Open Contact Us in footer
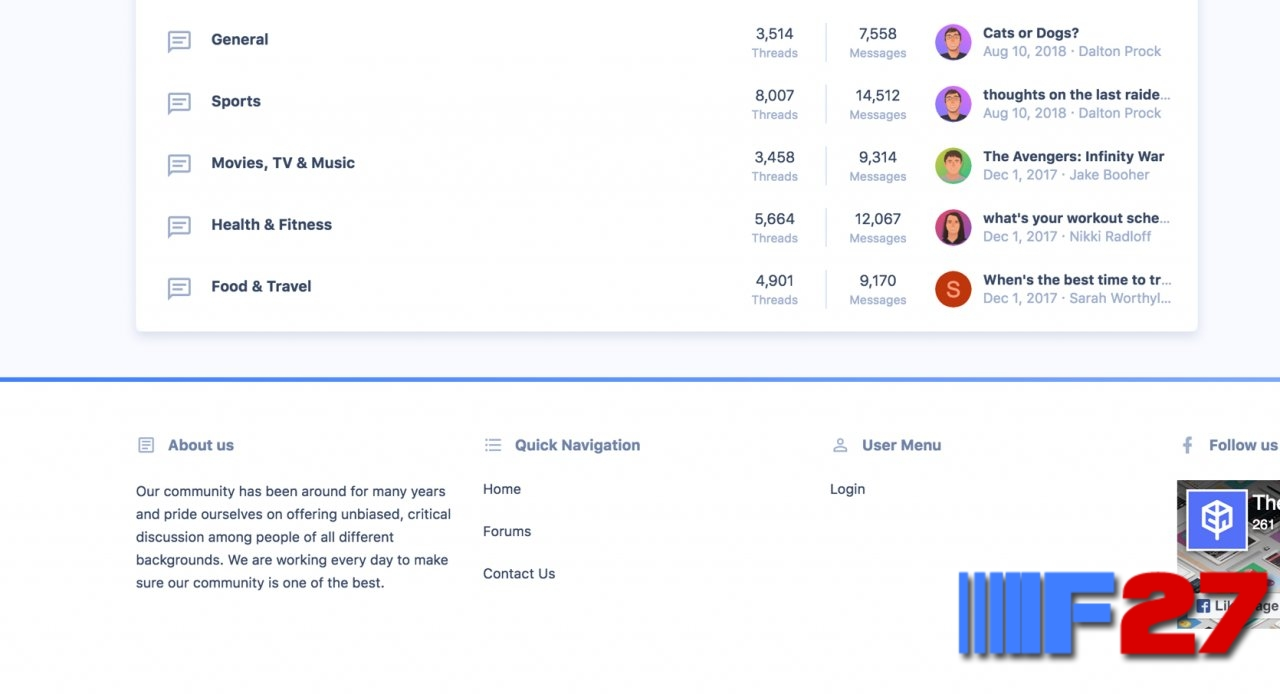Screen dimensions: 1280x694 click(519, 573)
